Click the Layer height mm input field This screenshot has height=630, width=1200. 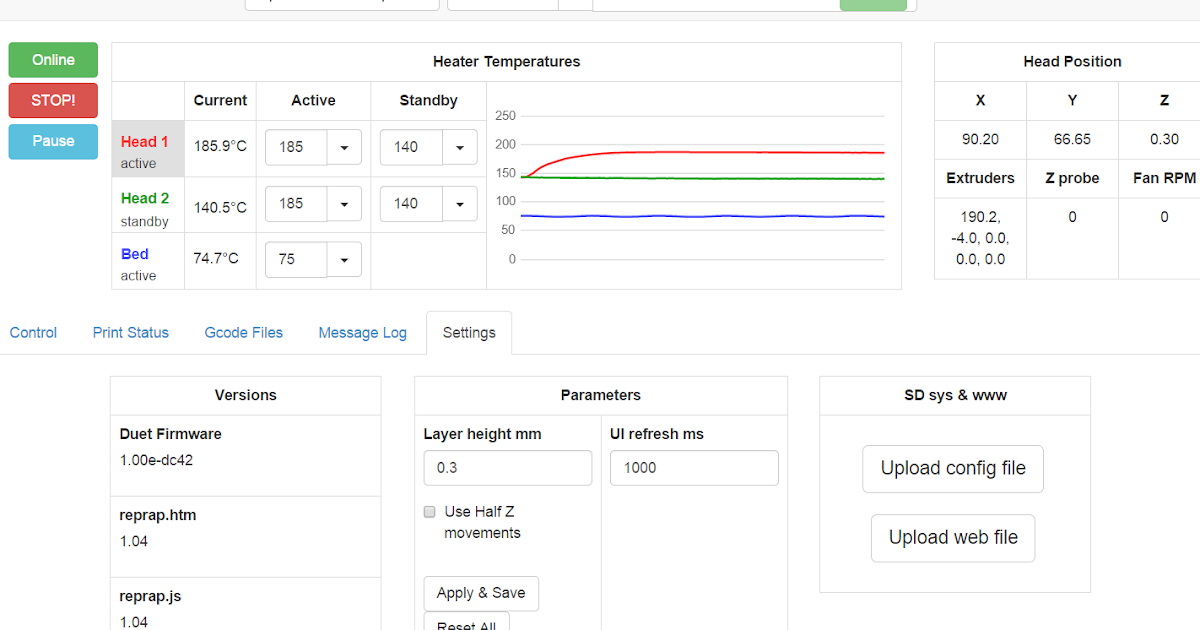tap(507, 467)
